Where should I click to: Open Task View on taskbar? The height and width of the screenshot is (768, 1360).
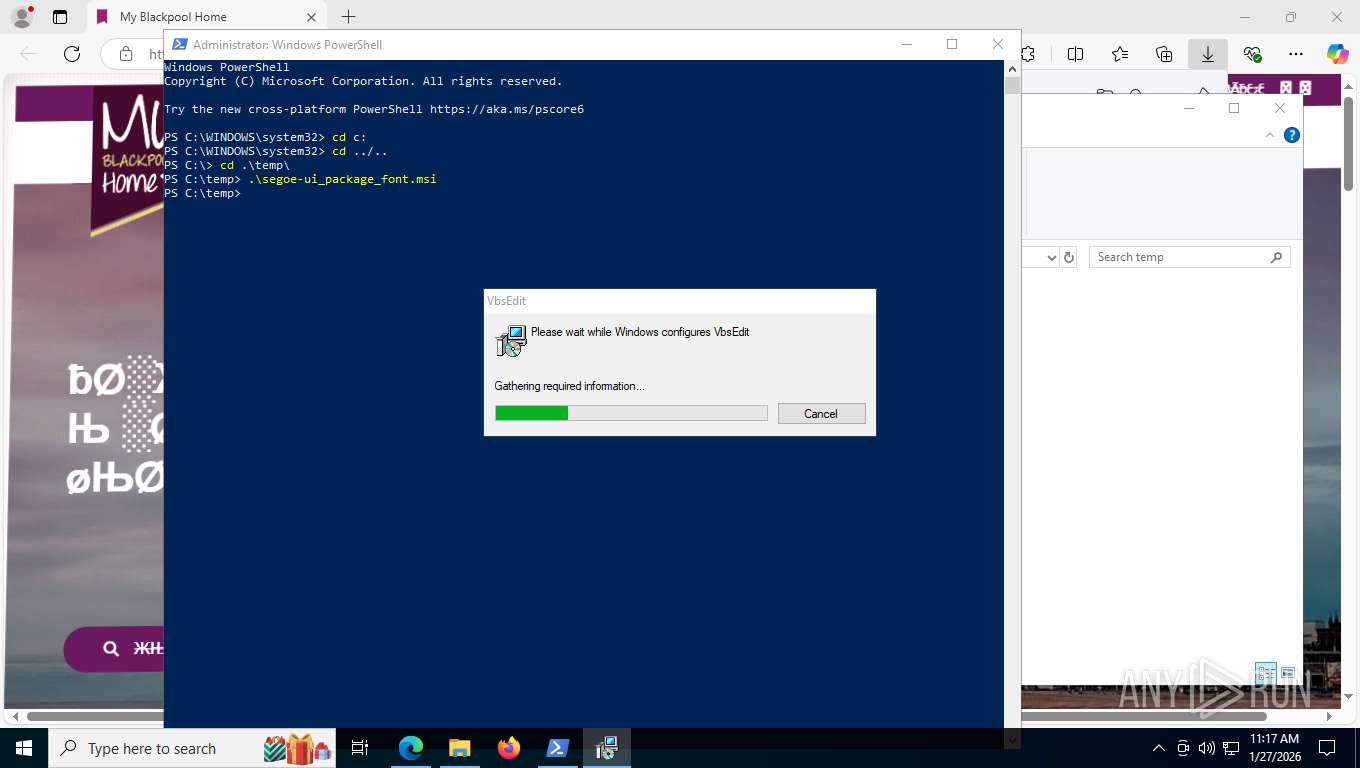pyautogui.click(x=360, y=747)
